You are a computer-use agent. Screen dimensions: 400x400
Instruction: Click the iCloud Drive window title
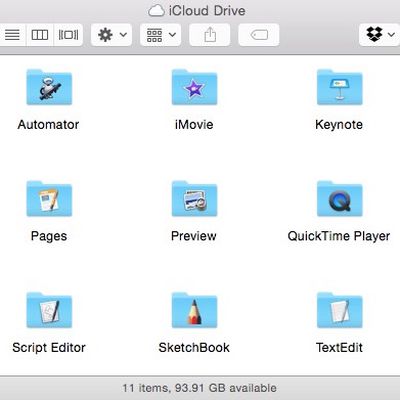[x=207, y=11]
